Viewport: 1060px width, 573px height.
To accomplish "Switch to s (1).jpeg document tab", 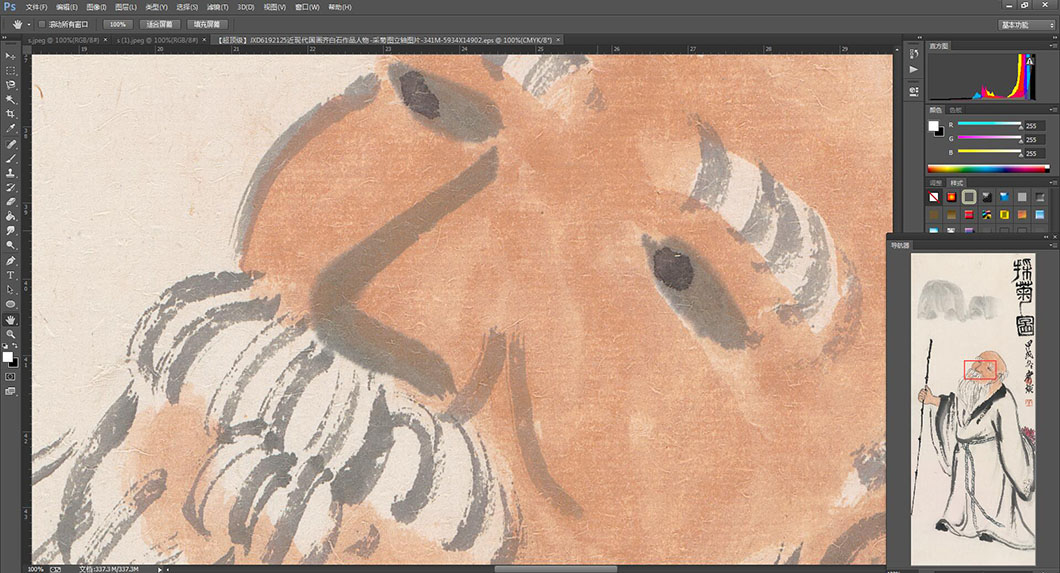I will pos(157,40).
